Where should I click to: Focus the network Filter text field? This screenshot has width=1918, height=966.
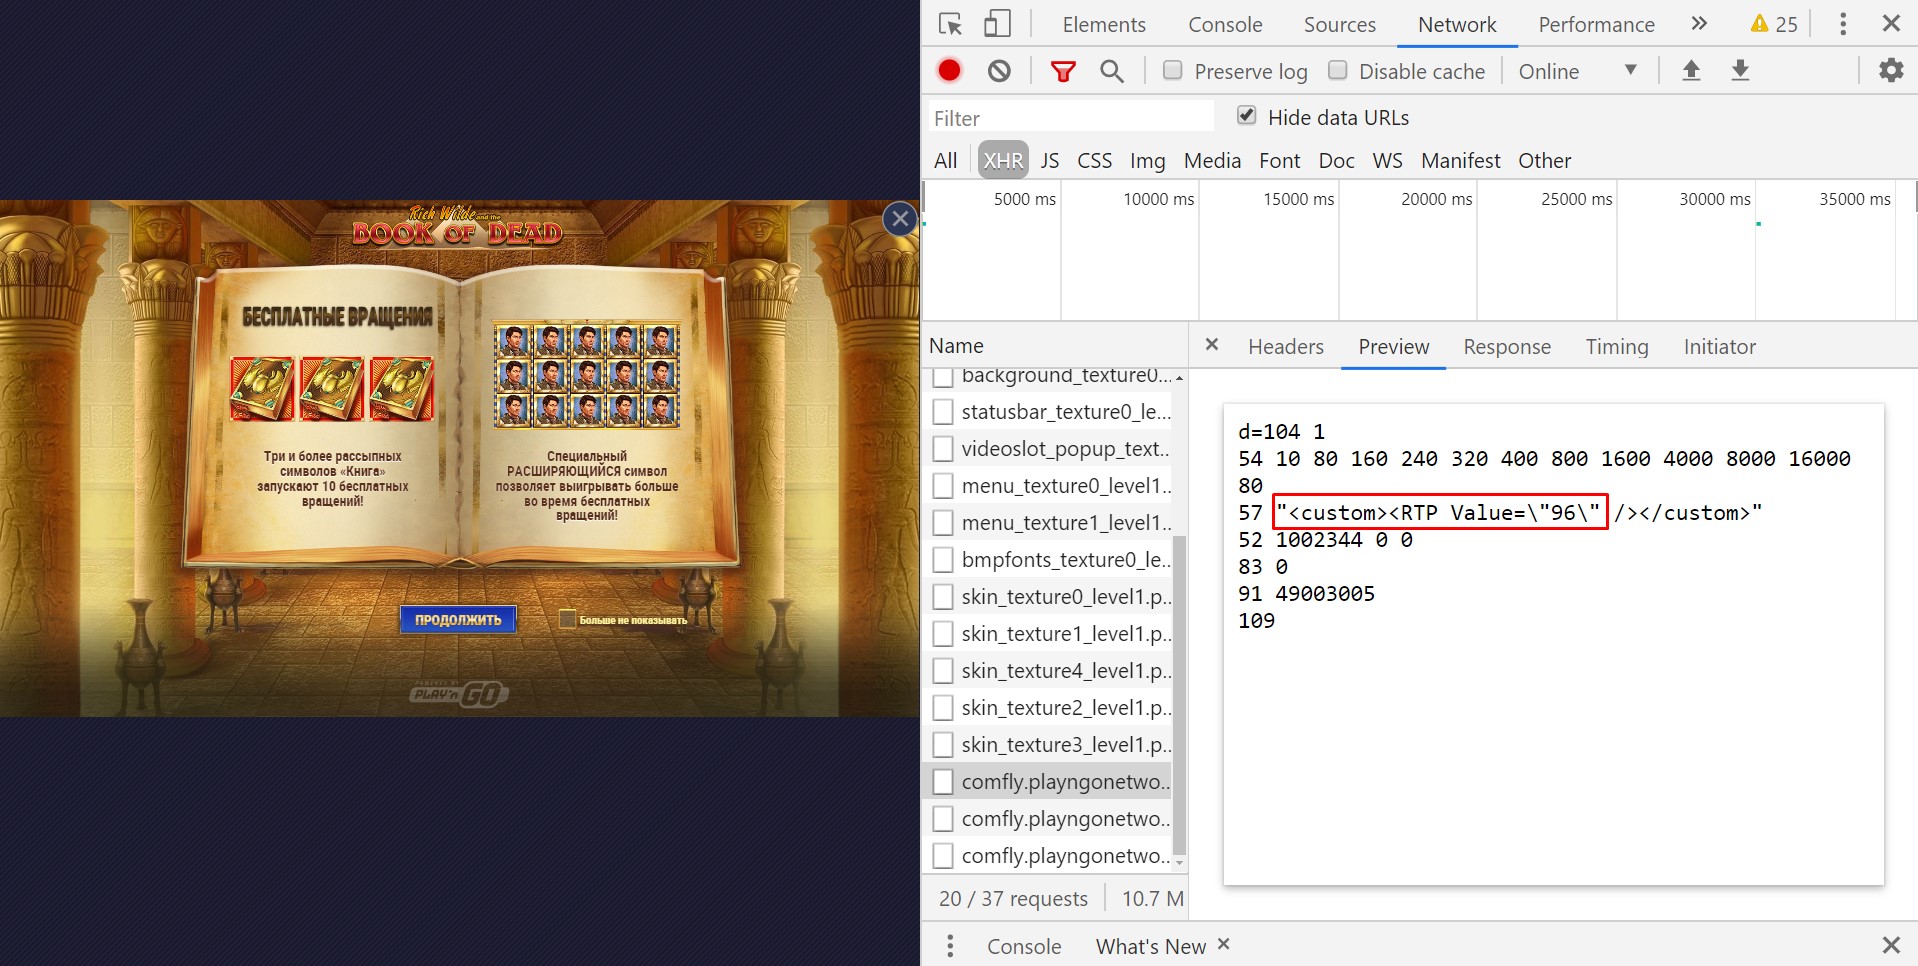coord(1071,117)
